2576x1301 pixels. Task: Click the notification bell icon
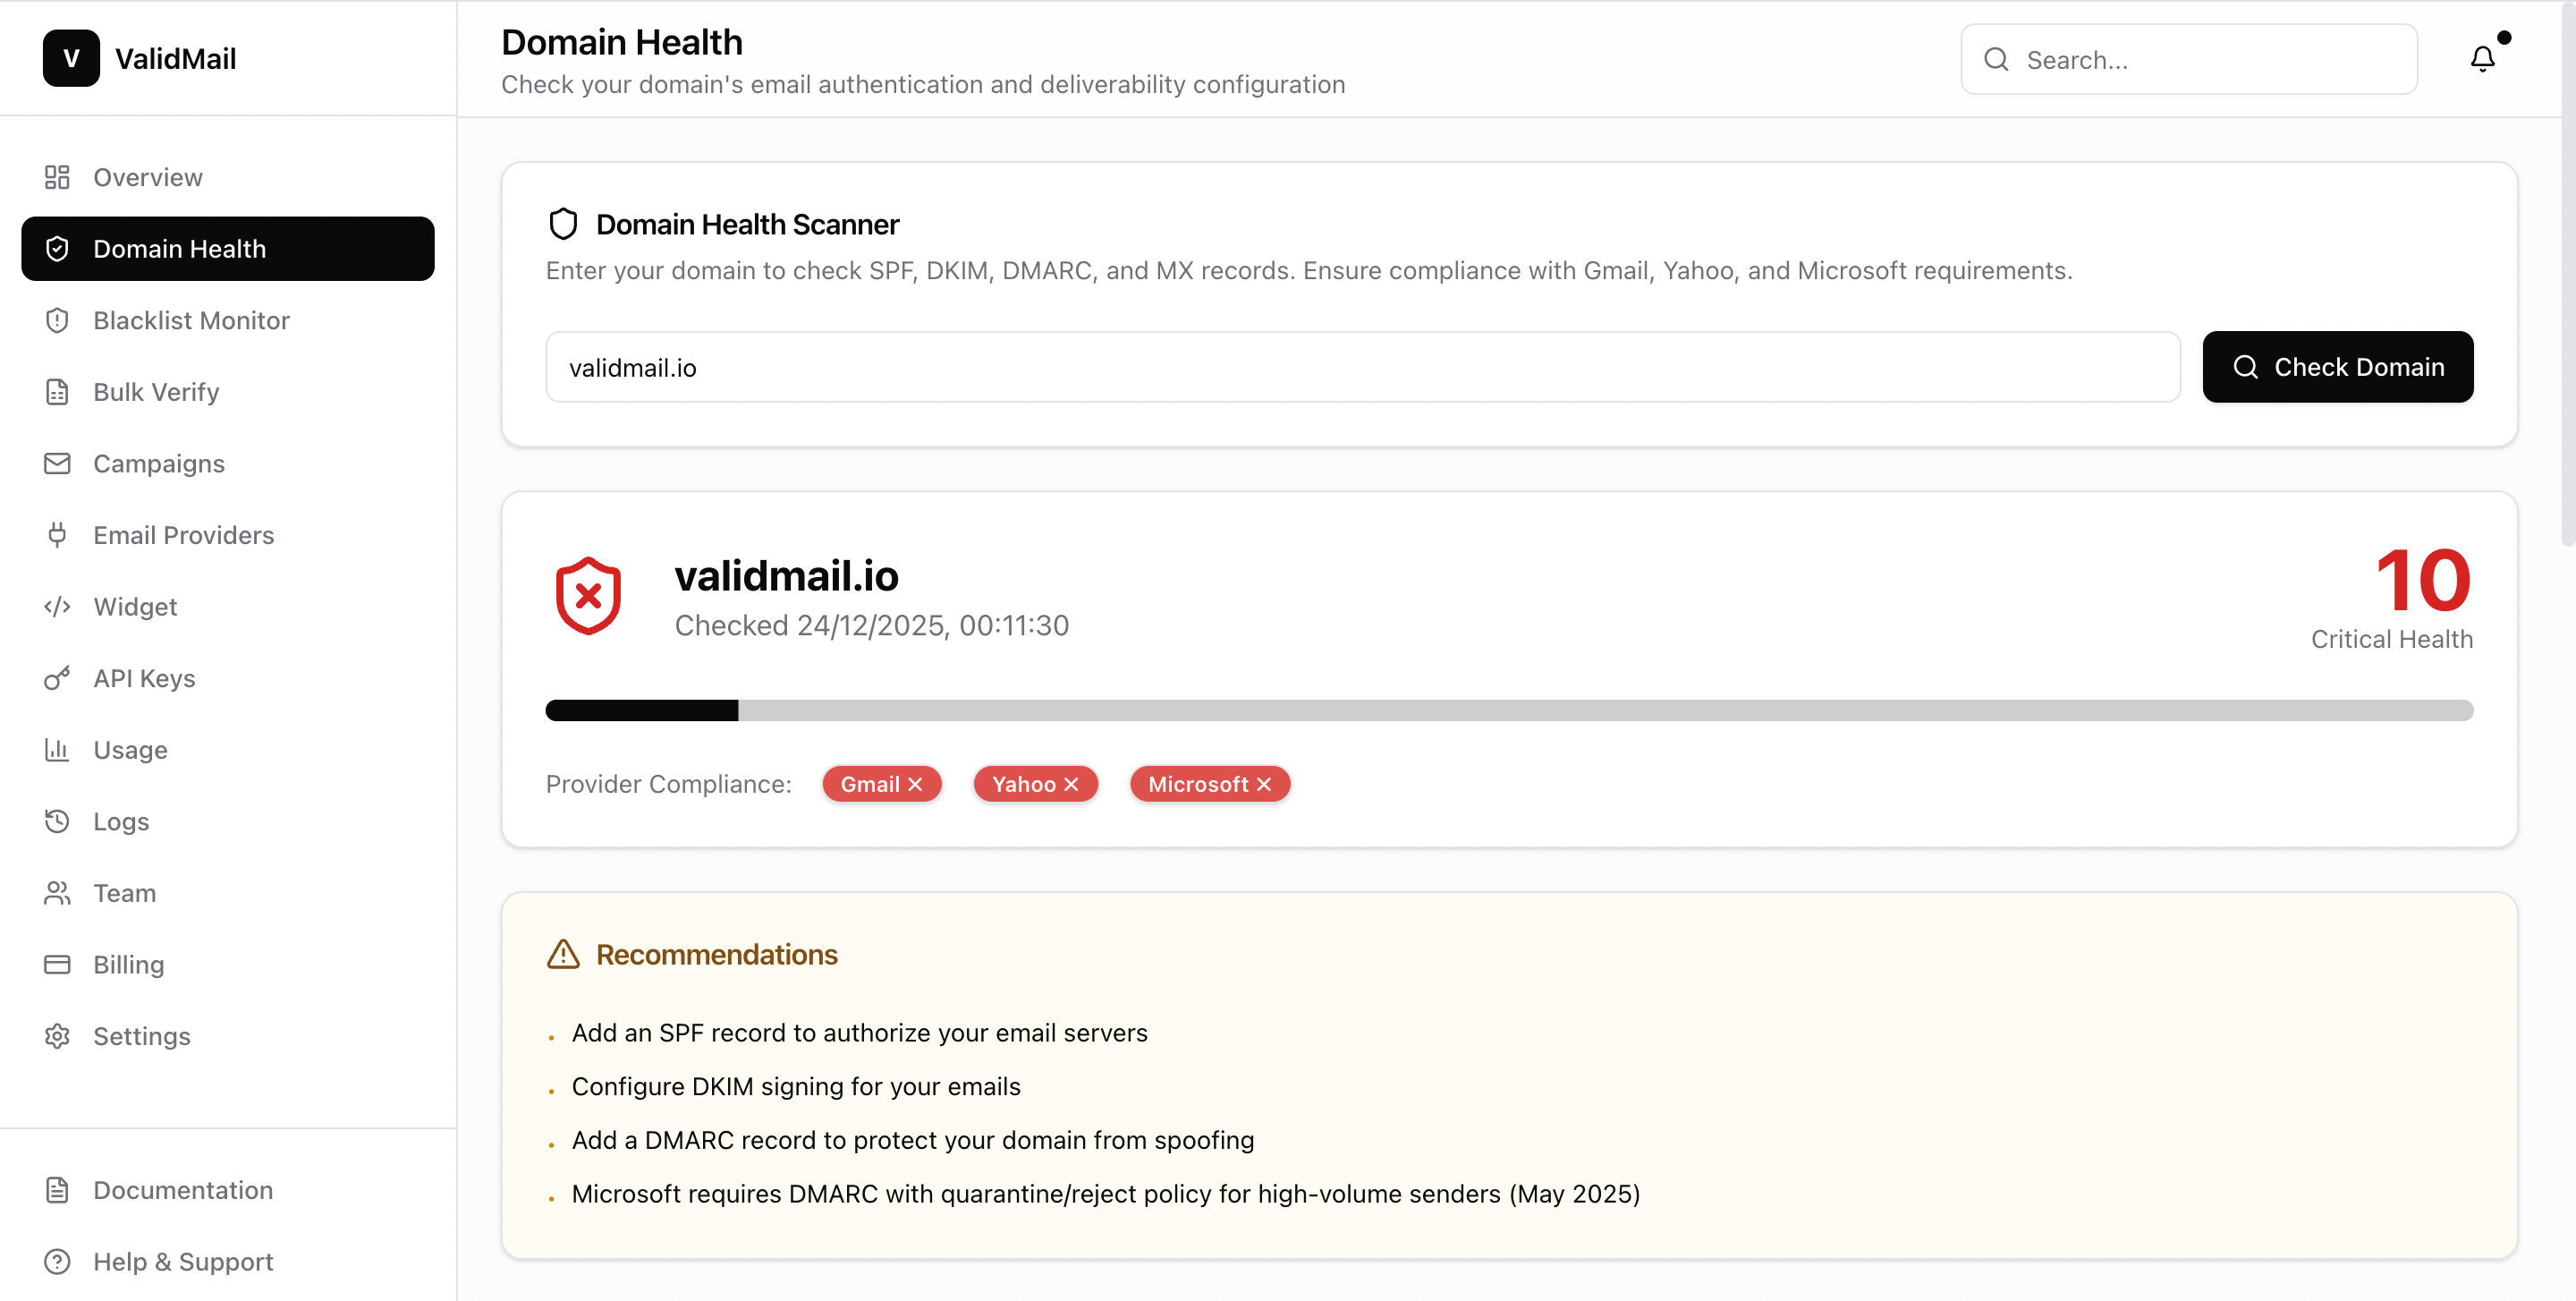tap(2483, 59)
